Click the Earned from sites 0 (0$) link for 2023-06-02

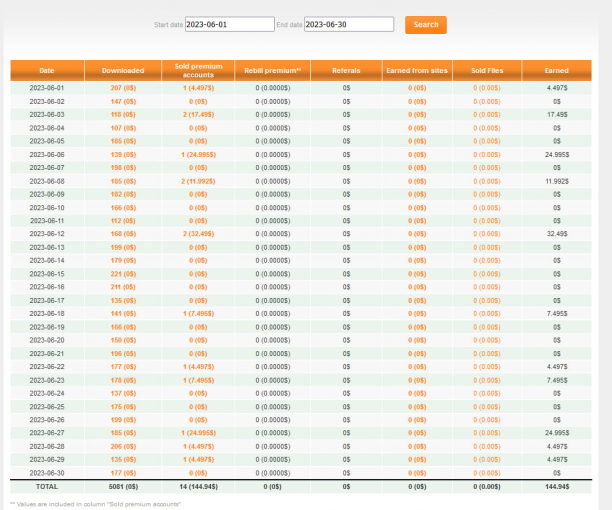tap(417, 101)
